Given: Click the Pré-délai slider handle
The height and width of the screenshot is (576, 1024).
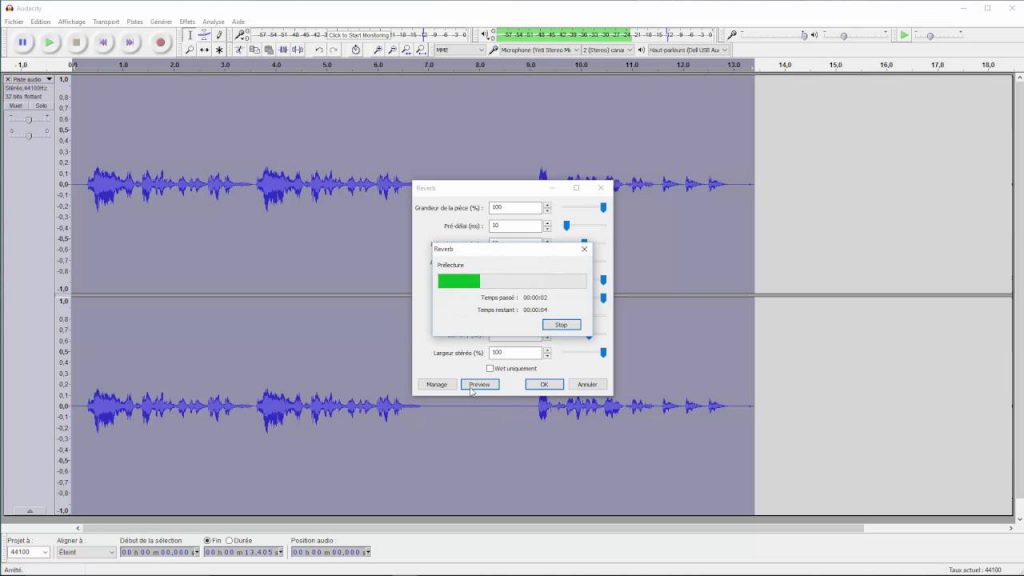Looking at the screenshot, I should [566, 226].
